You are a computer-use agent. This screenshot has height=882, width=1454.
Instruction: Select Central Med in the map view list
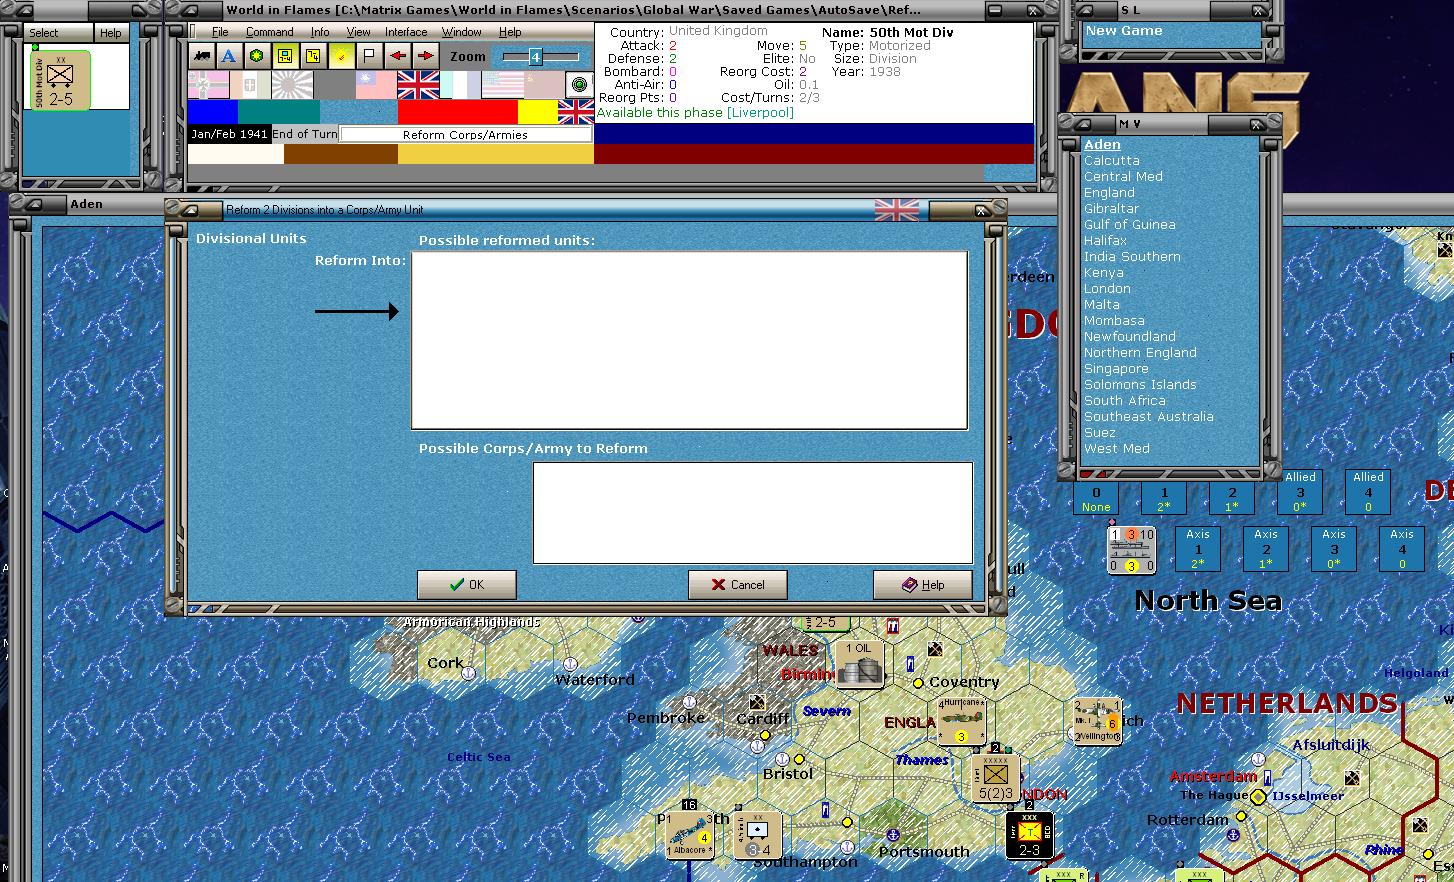pos(1123,176)
